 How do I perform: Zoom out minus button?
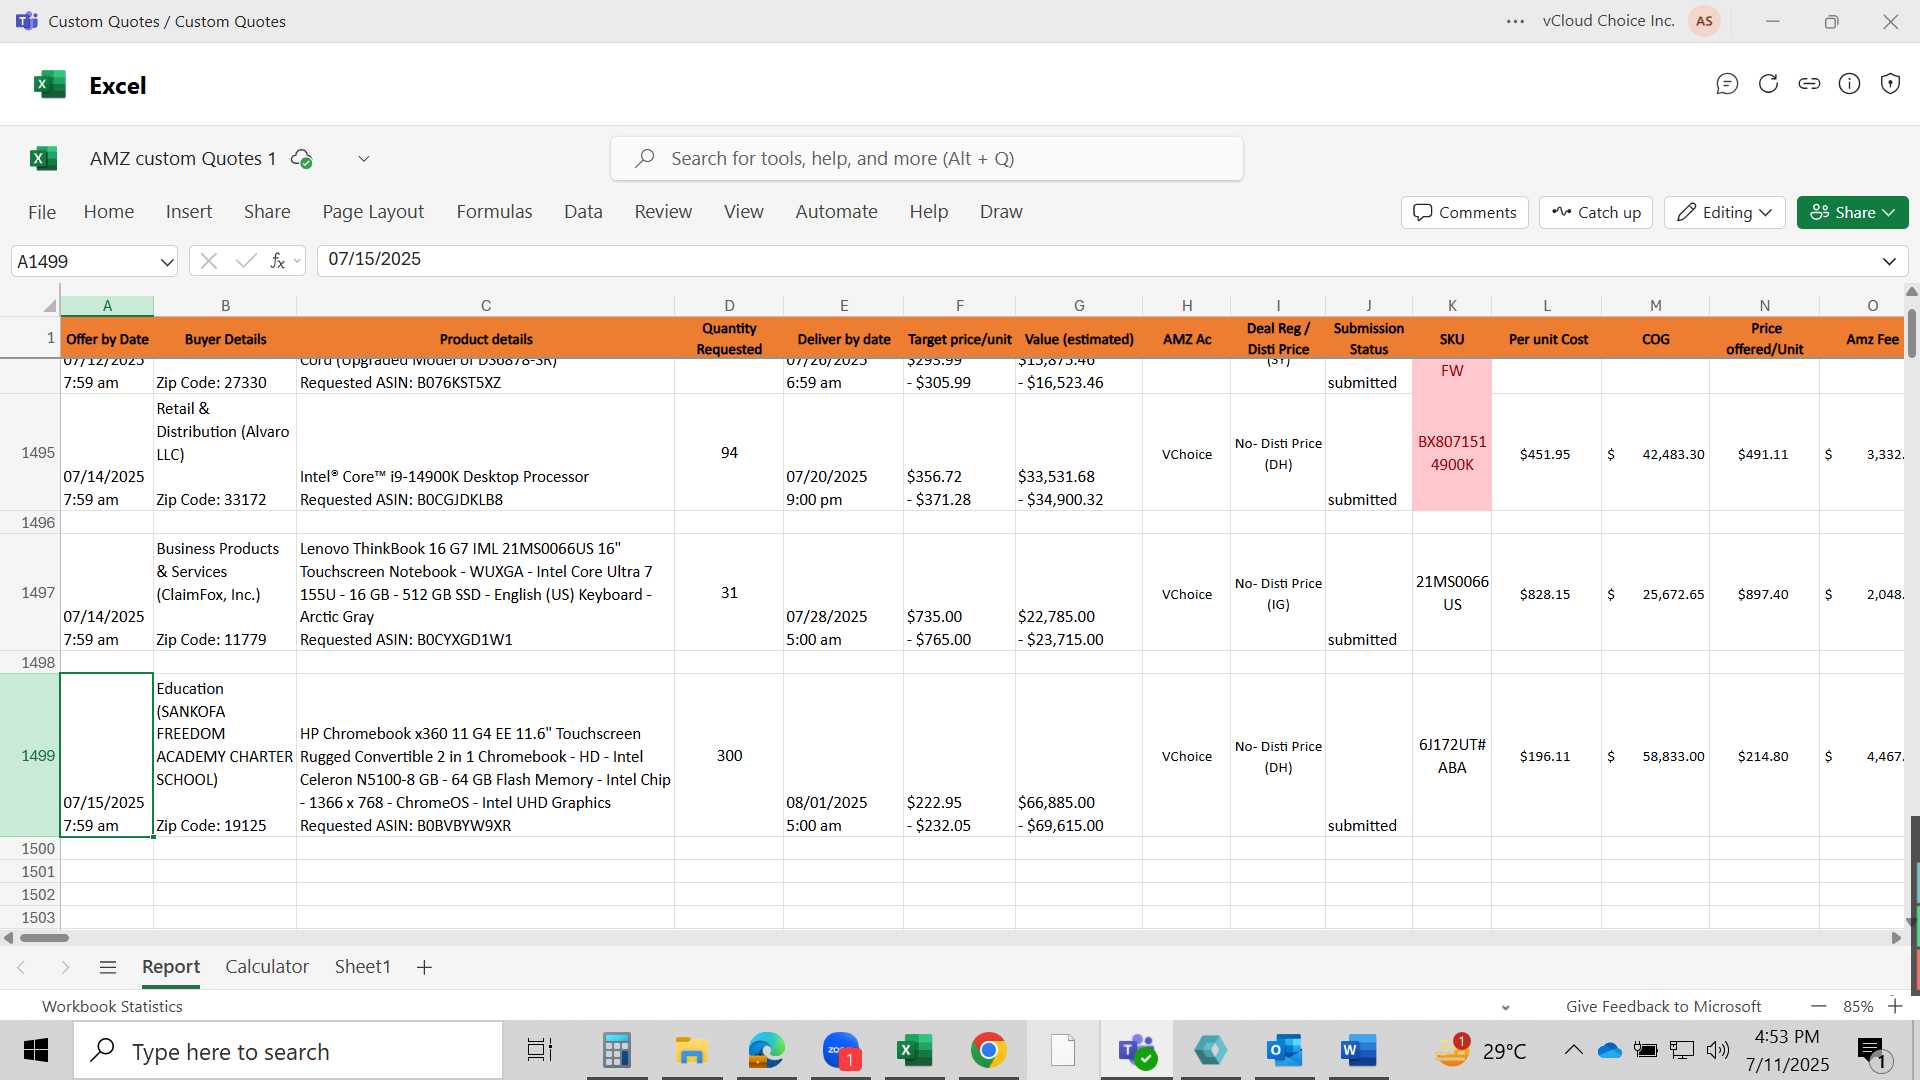click(1819, 1006)
